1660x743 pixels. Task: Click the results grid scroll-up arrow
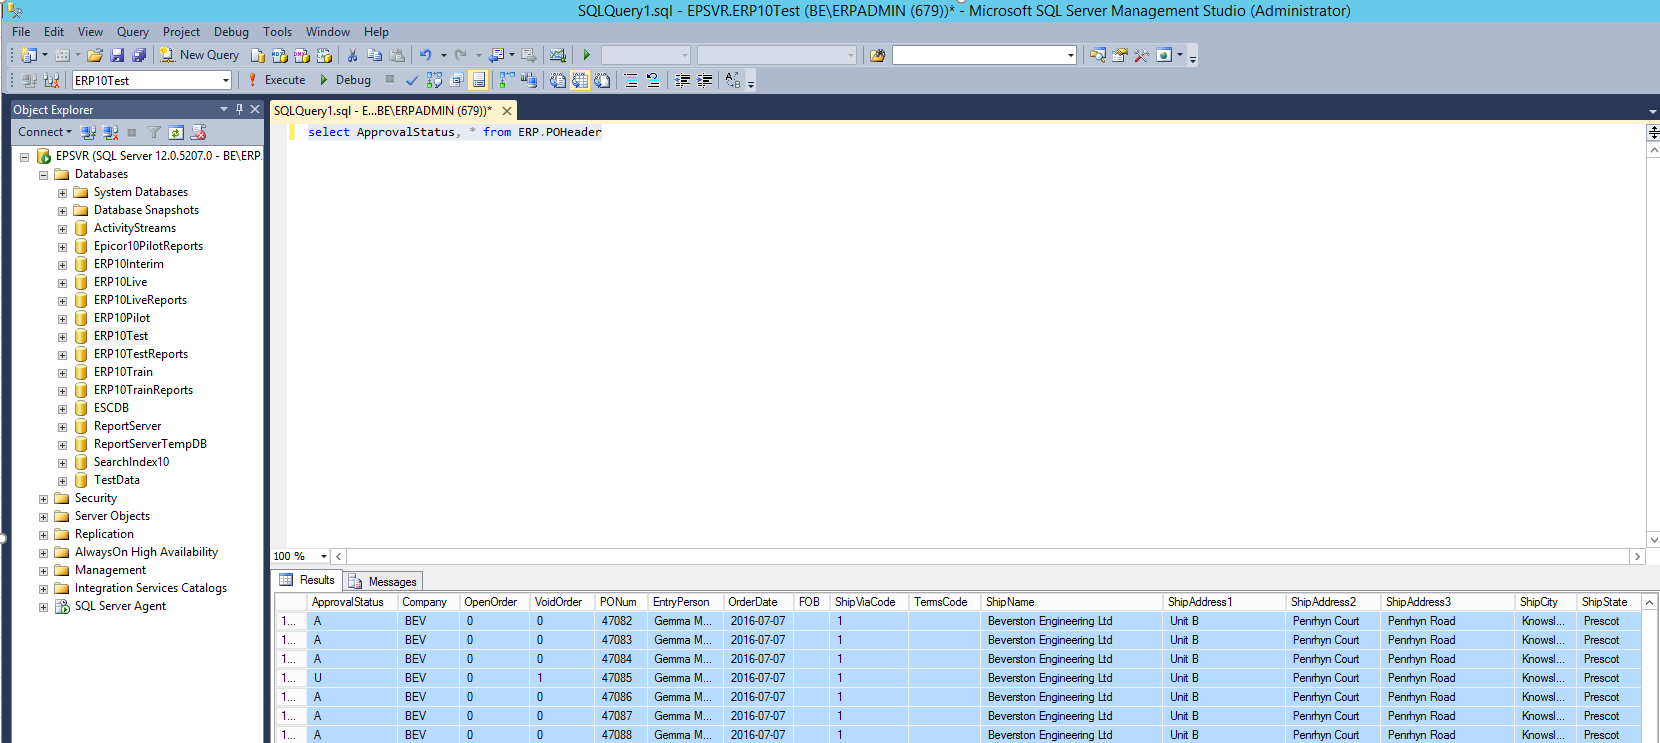(x=1651, y=602)
